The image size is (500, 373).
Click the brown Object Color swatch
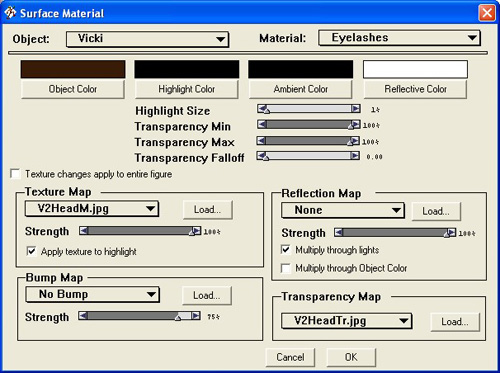(73, 69)
